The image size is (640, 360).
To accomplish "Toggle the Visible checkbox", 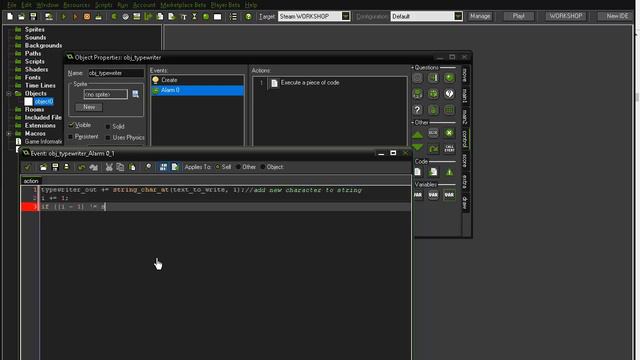I will (x=71, y=124).
